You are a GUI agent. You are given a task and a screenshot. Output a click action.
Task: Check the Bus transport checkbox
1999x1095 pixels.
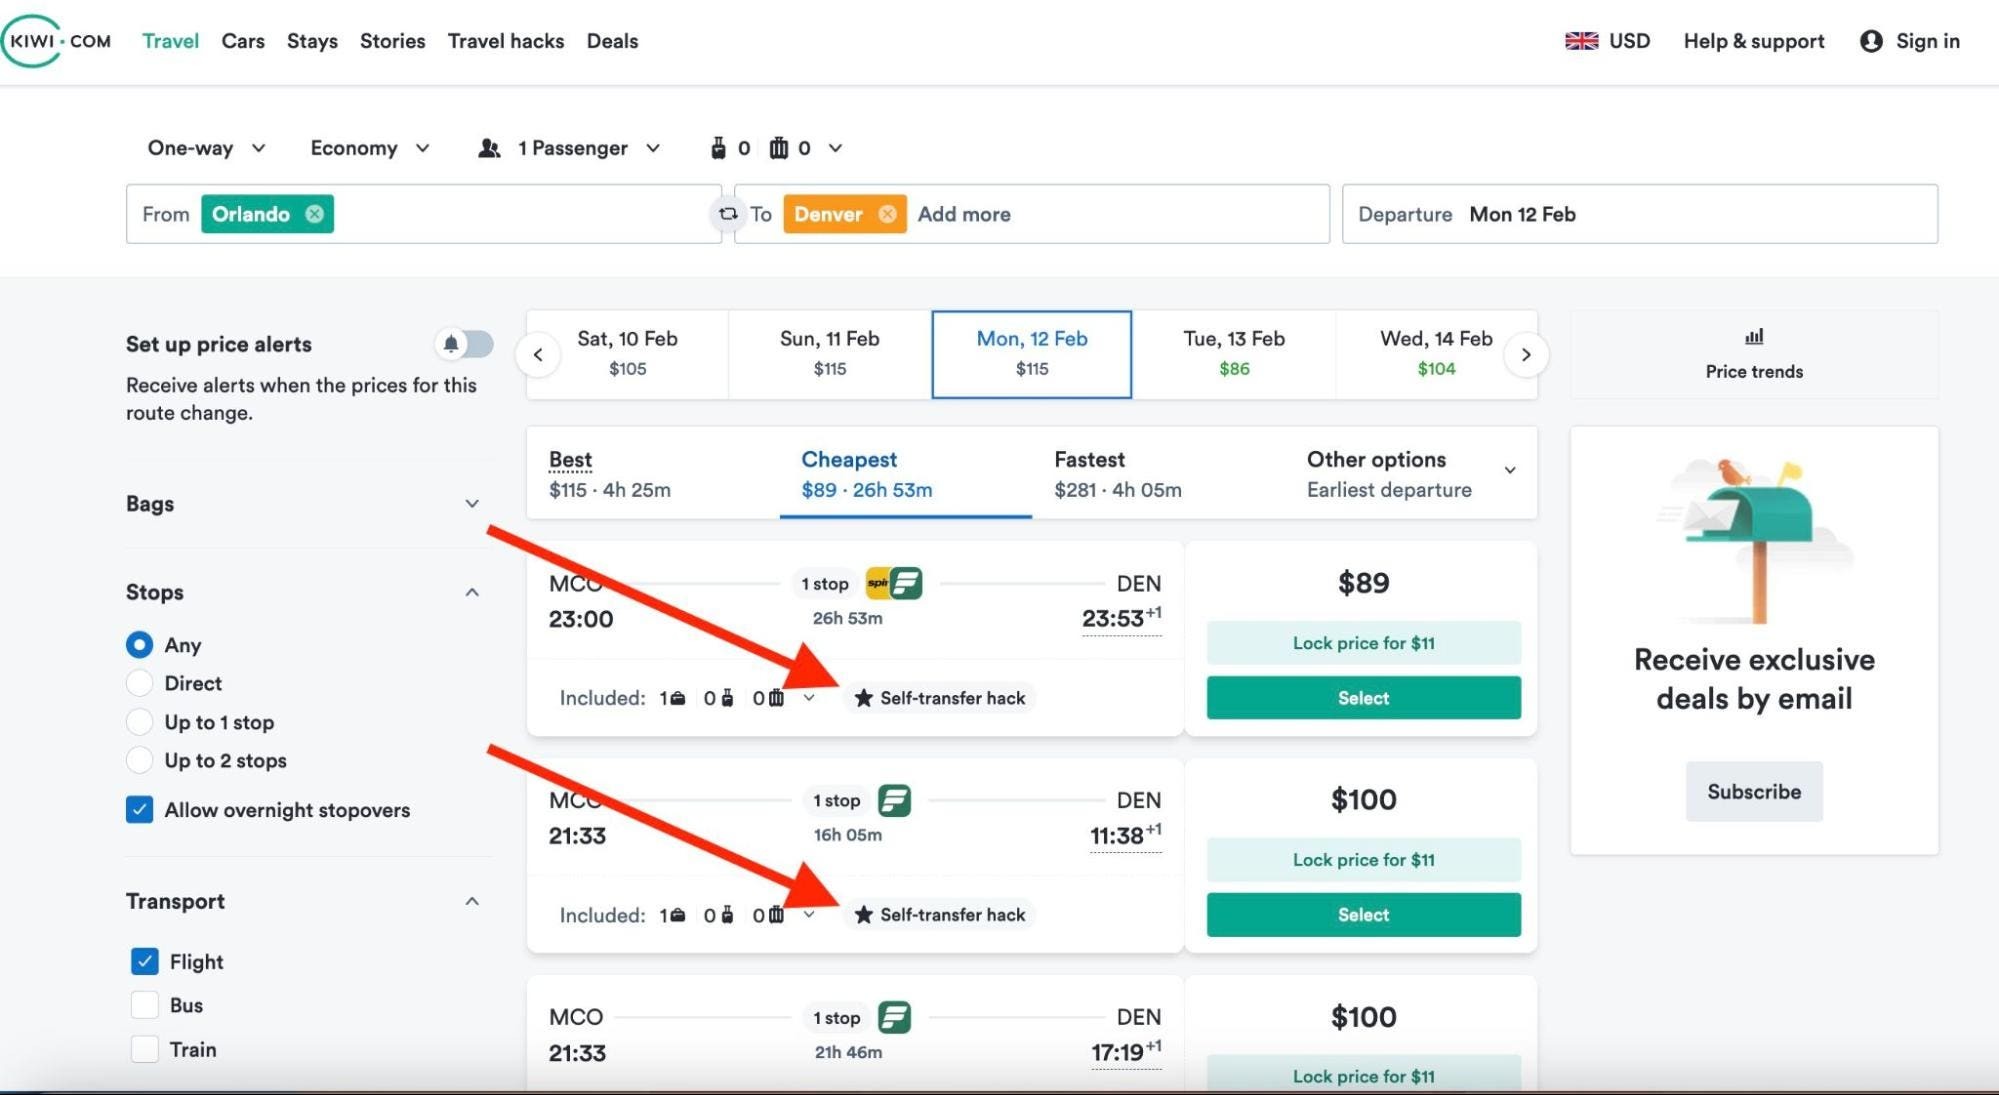pos(145,1005)
